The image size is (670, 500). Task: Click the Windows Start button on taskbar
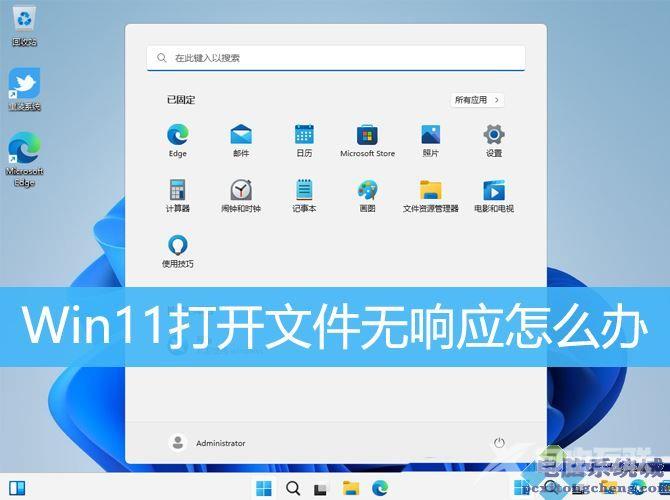click(264, 488)
